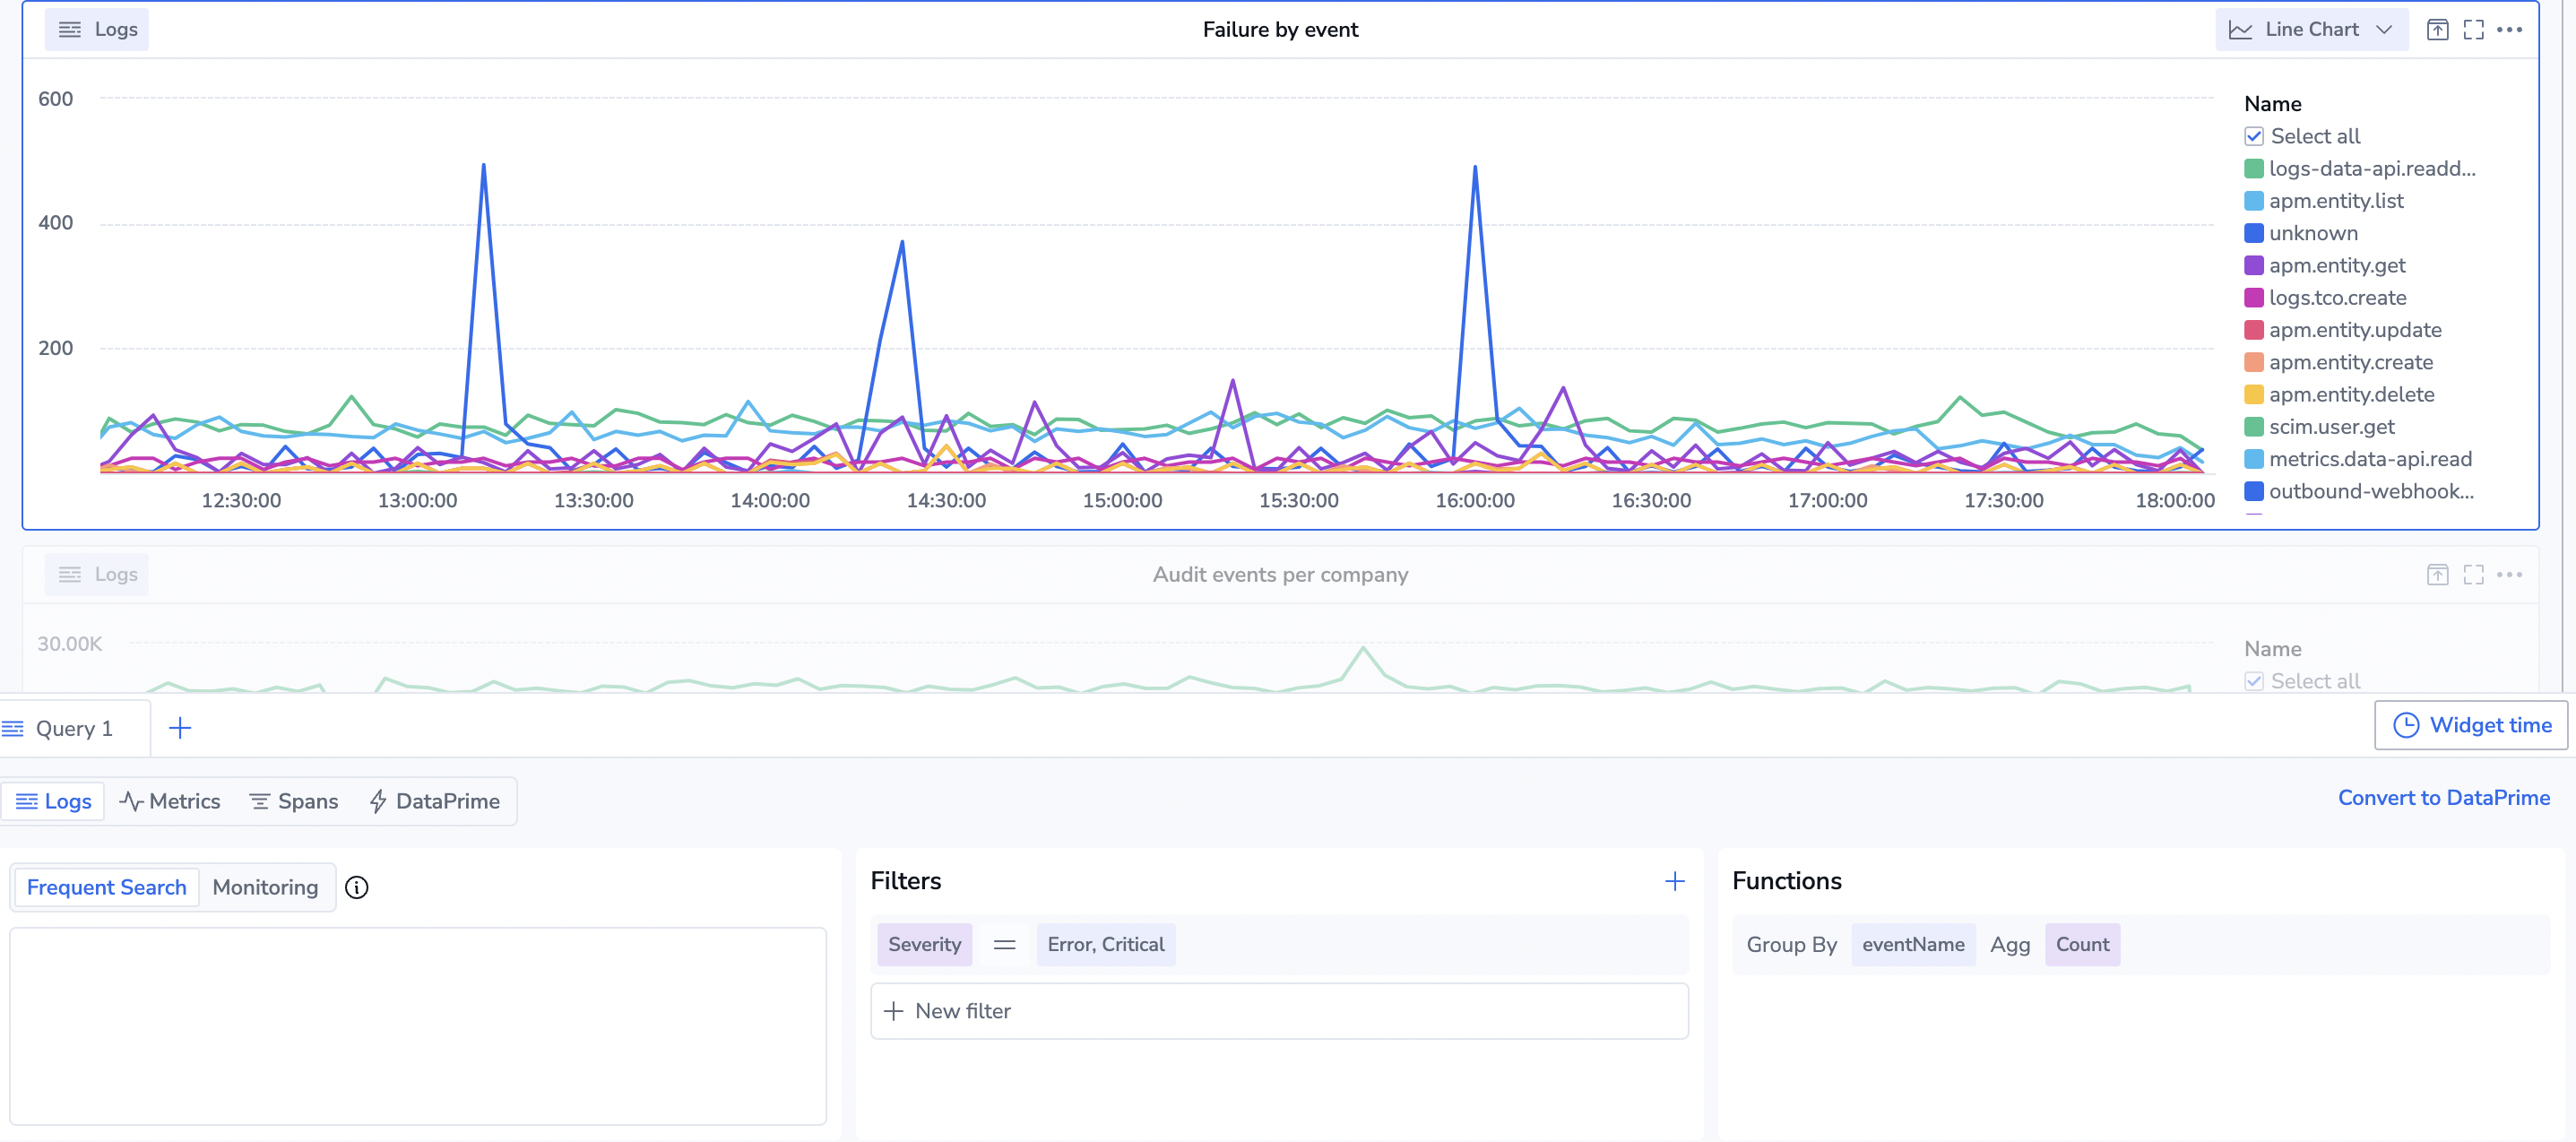Uncheck Select all in Failure by event legend
This screenshot has height=1142, width=2576.
(2254, 136)
